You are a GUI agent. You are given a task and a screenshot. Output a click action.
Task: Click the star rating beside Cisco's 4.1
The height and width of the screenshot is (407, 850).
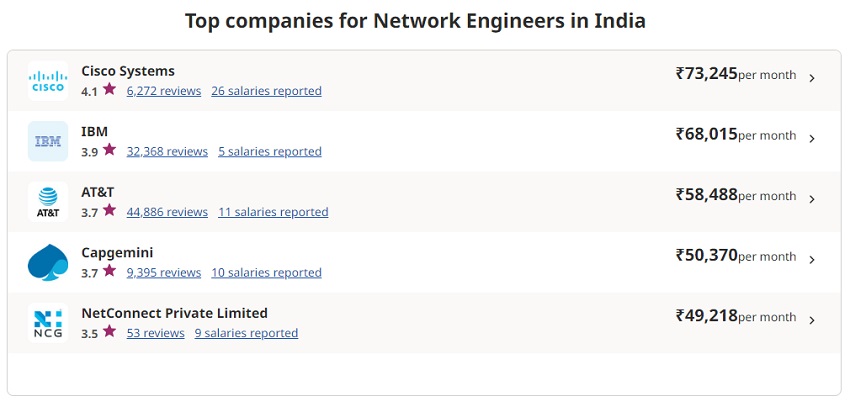[109, 90]
